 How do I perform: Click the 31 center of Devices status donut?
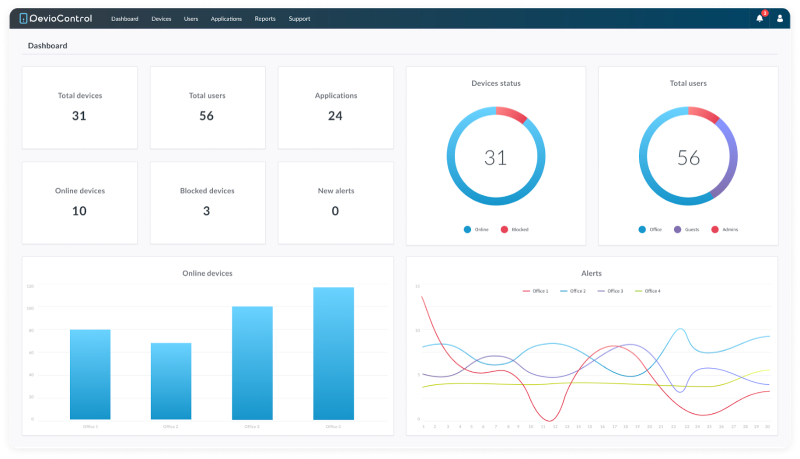tap(495, 158)
